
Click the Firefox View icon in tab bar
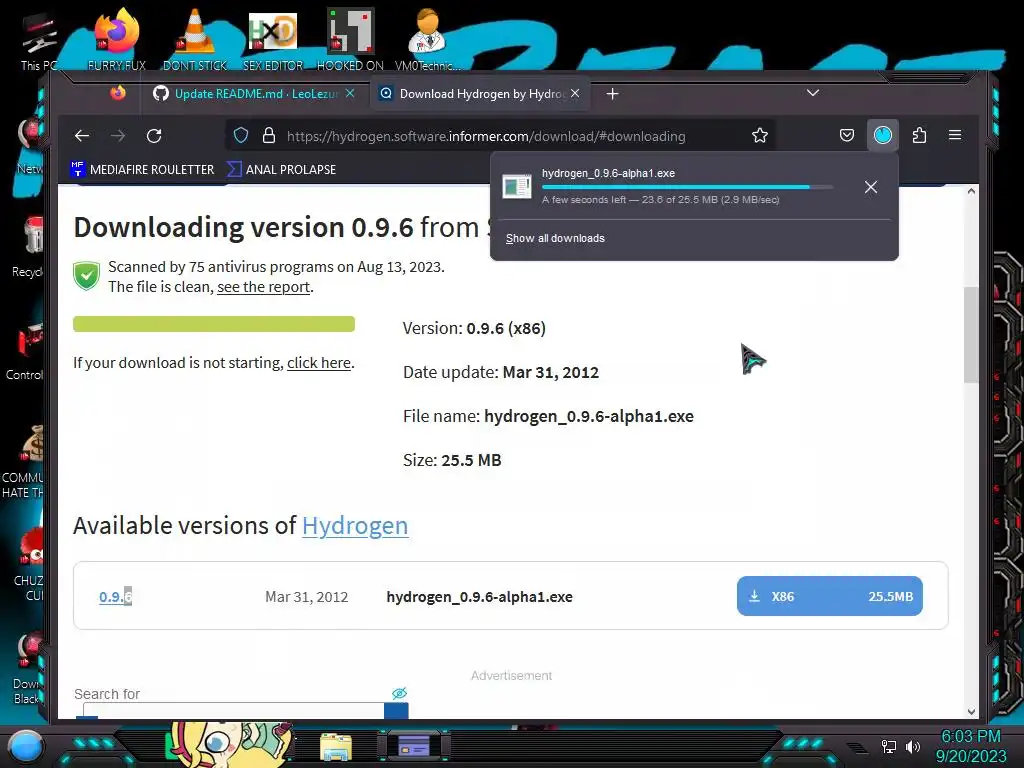tap(118, 93)
